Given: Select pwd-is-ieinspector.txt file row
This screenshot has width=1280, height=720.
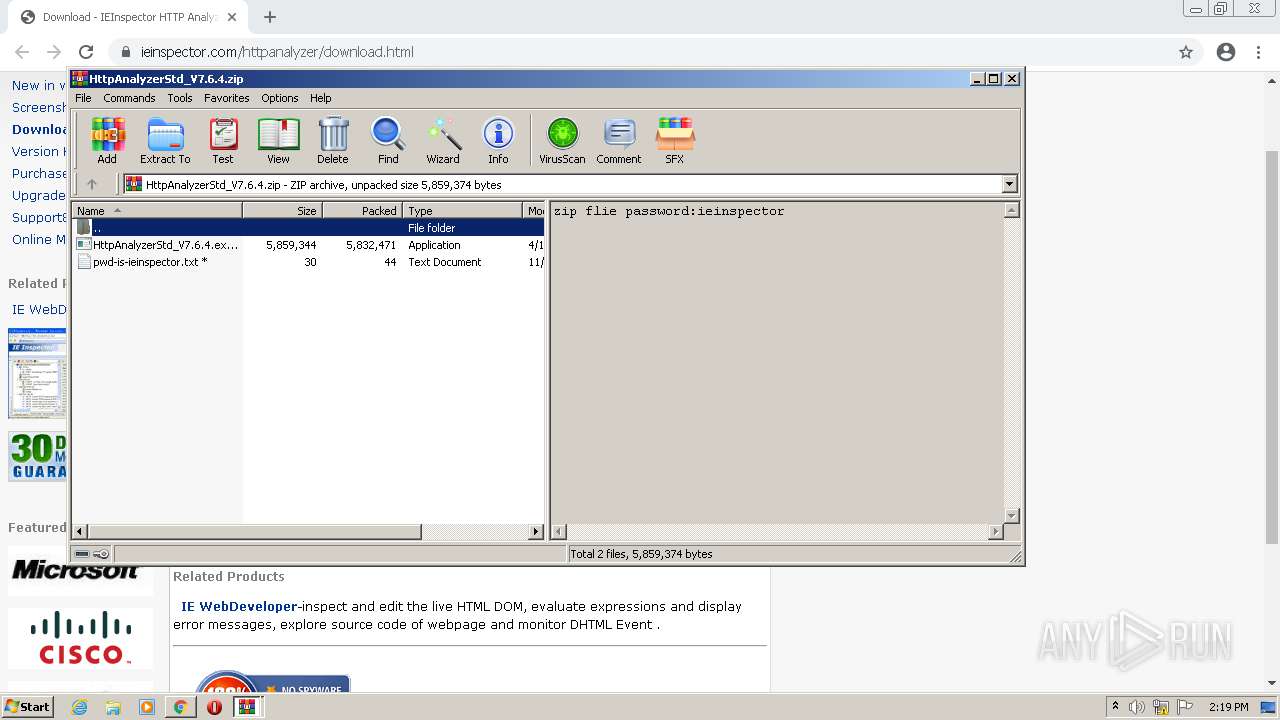Looking at the screenshot, I should click(308, 262).
